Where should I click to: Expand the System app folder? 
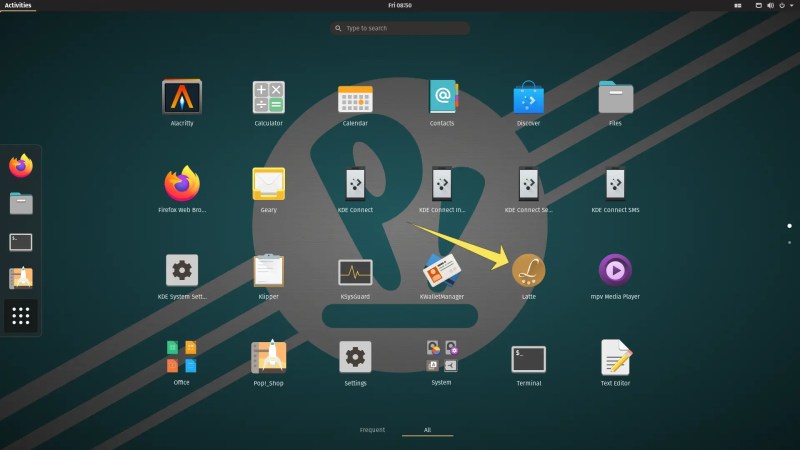click(x=441, y=356)
